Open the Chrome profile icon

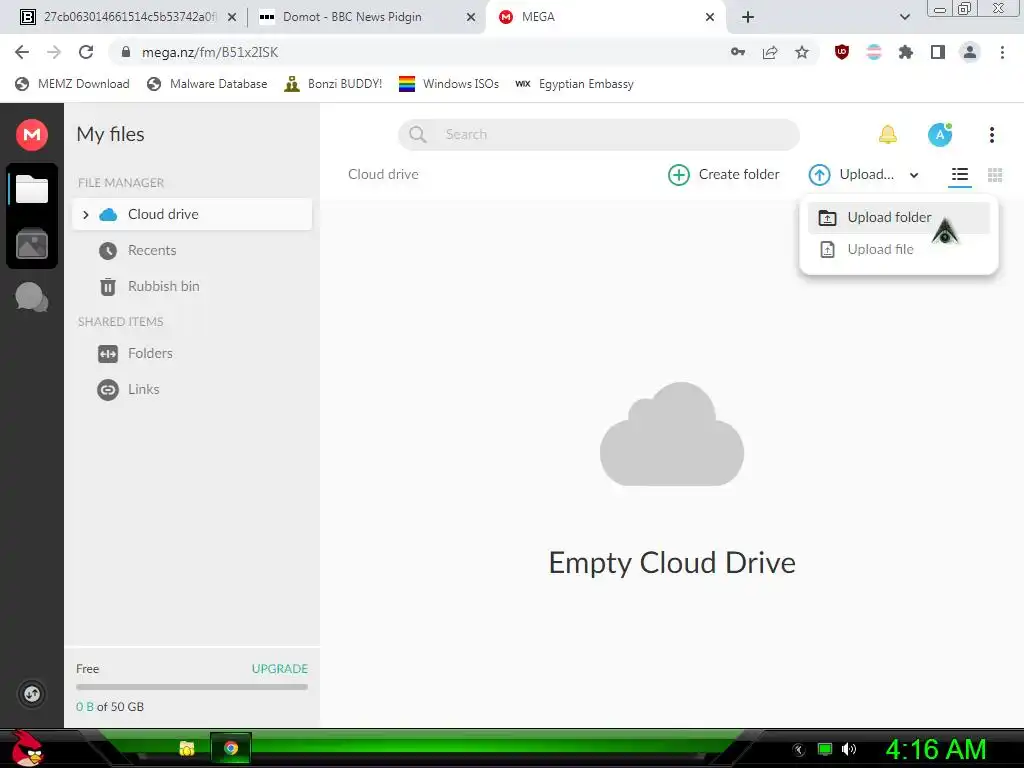coord(970,52)
